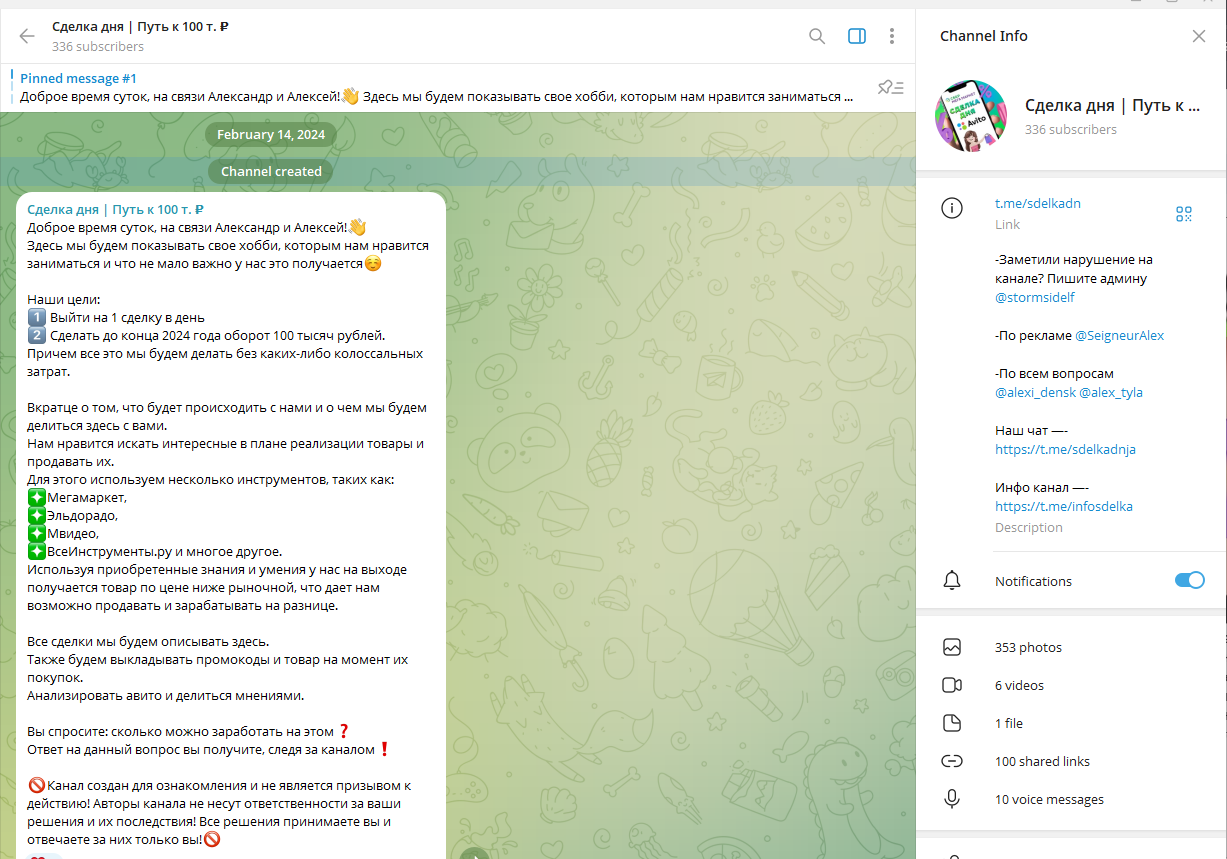Open the three-dot more options menu
The image size is (1227, 859).
[x=891, y=36]
